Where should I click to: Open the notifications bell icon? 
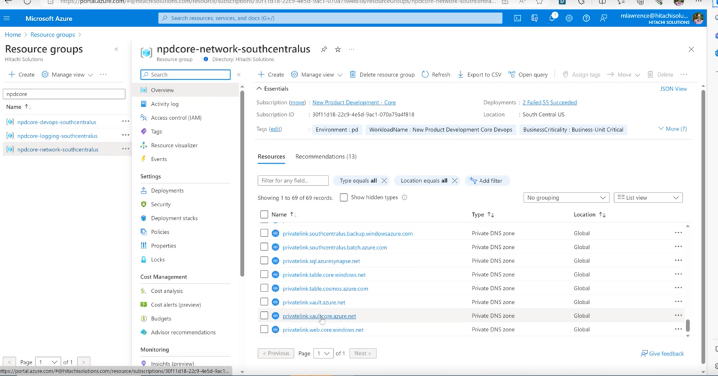(x=552, y=18)
